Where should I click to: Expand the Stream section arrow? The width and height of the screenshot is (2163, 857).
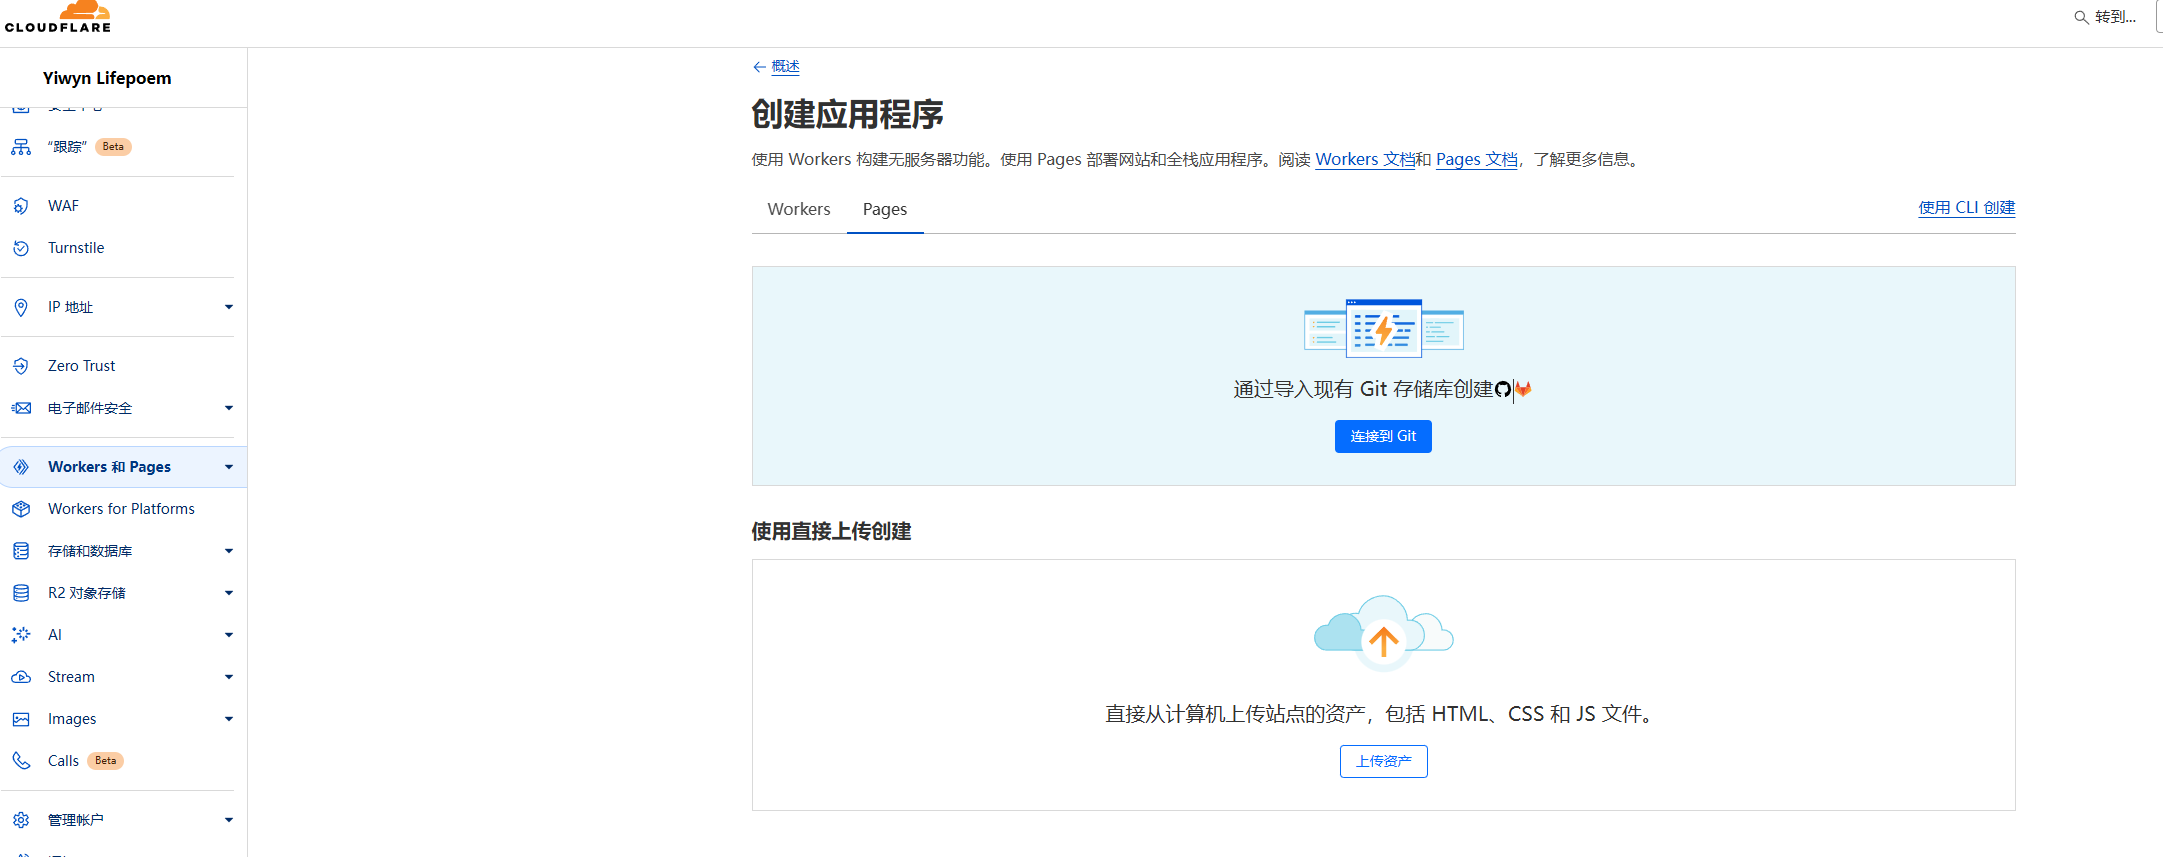[x=229, y=677]
